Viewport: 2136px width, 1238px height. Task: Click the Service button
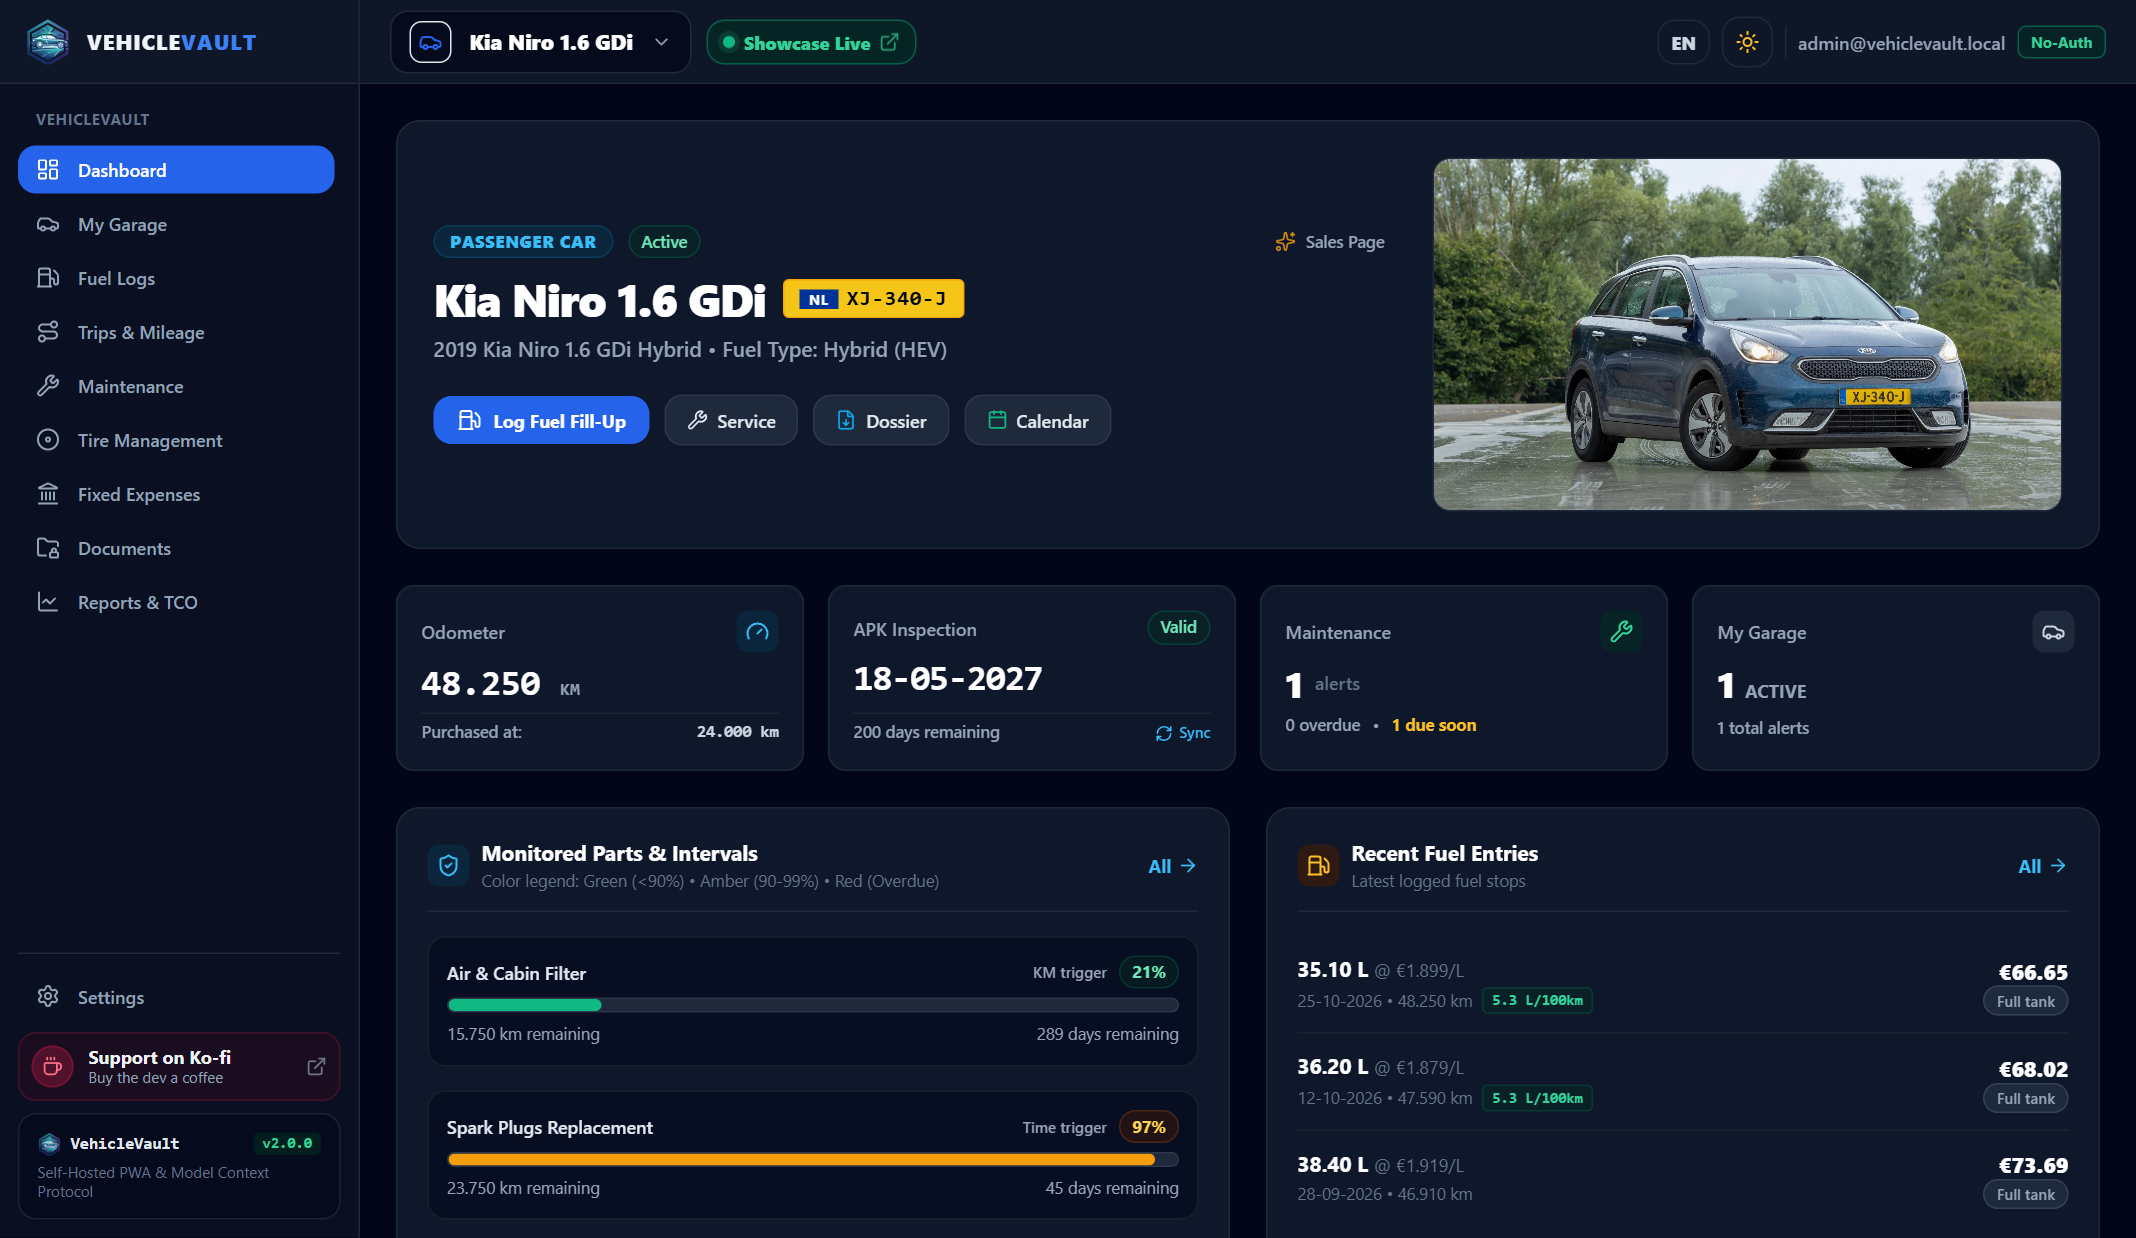pos(731,421)
